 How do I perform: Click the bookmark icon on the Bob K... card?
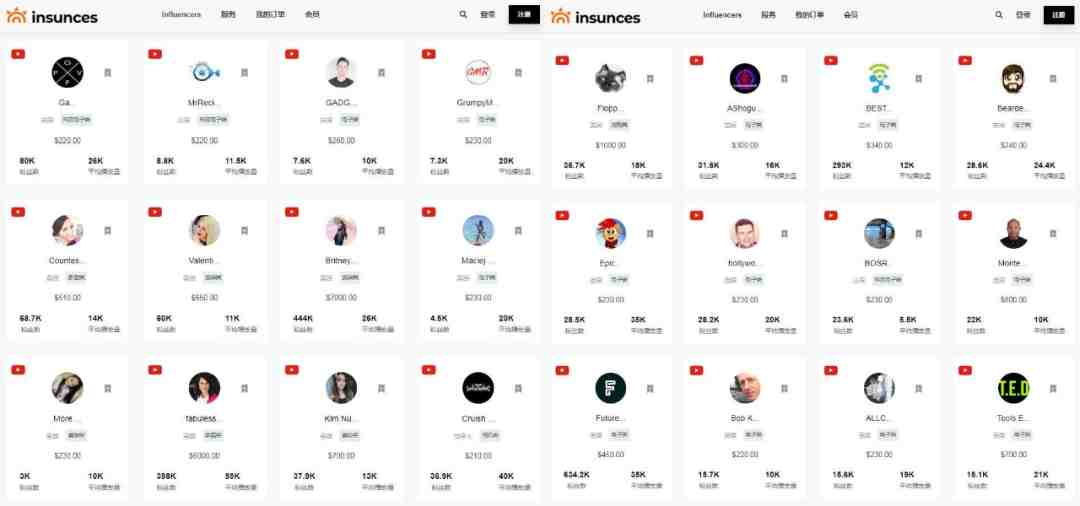(x=784, y=389)
